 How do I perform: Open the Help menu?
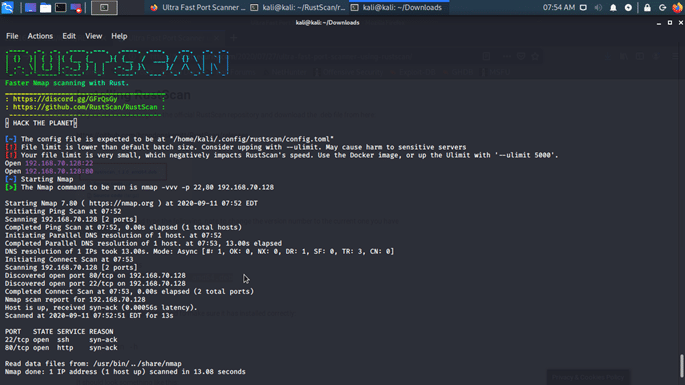119,36
